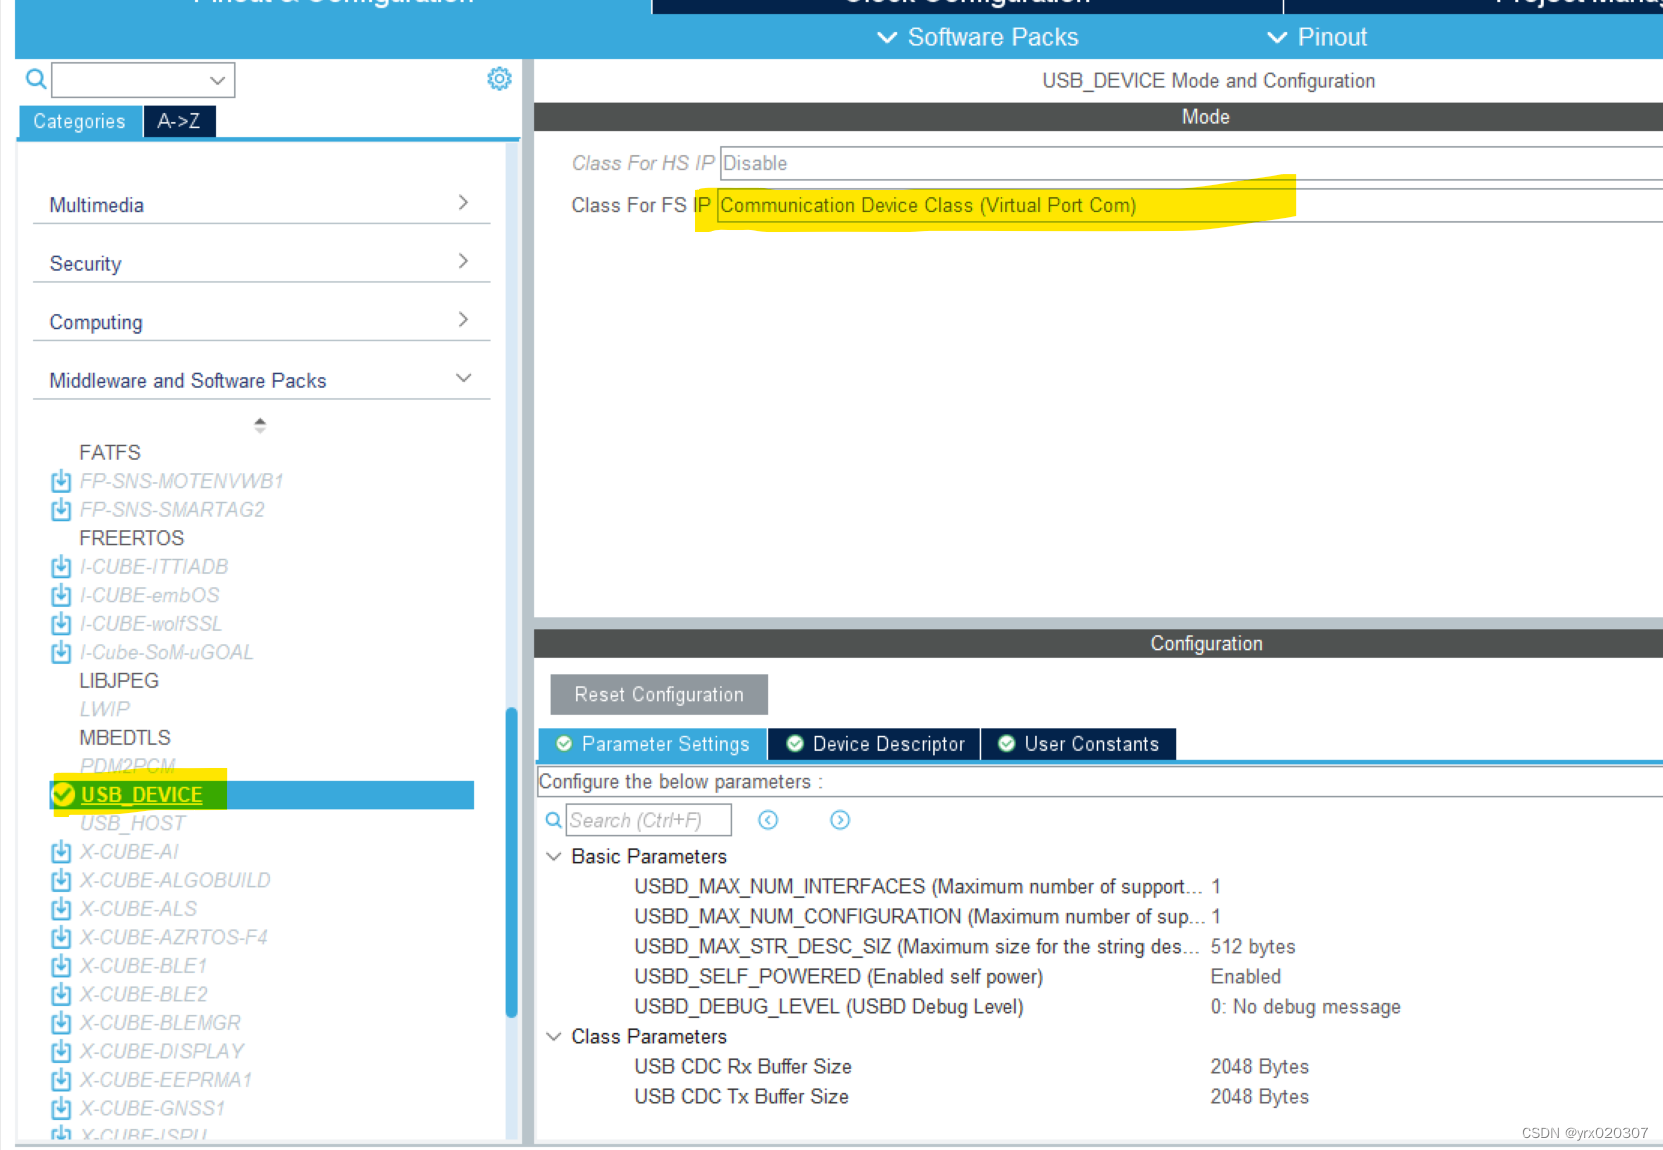Click the download icon next to X-CUBE-DISPLAY
The width and height of the screenshot is (1663, 1150).
point(61,1051)
